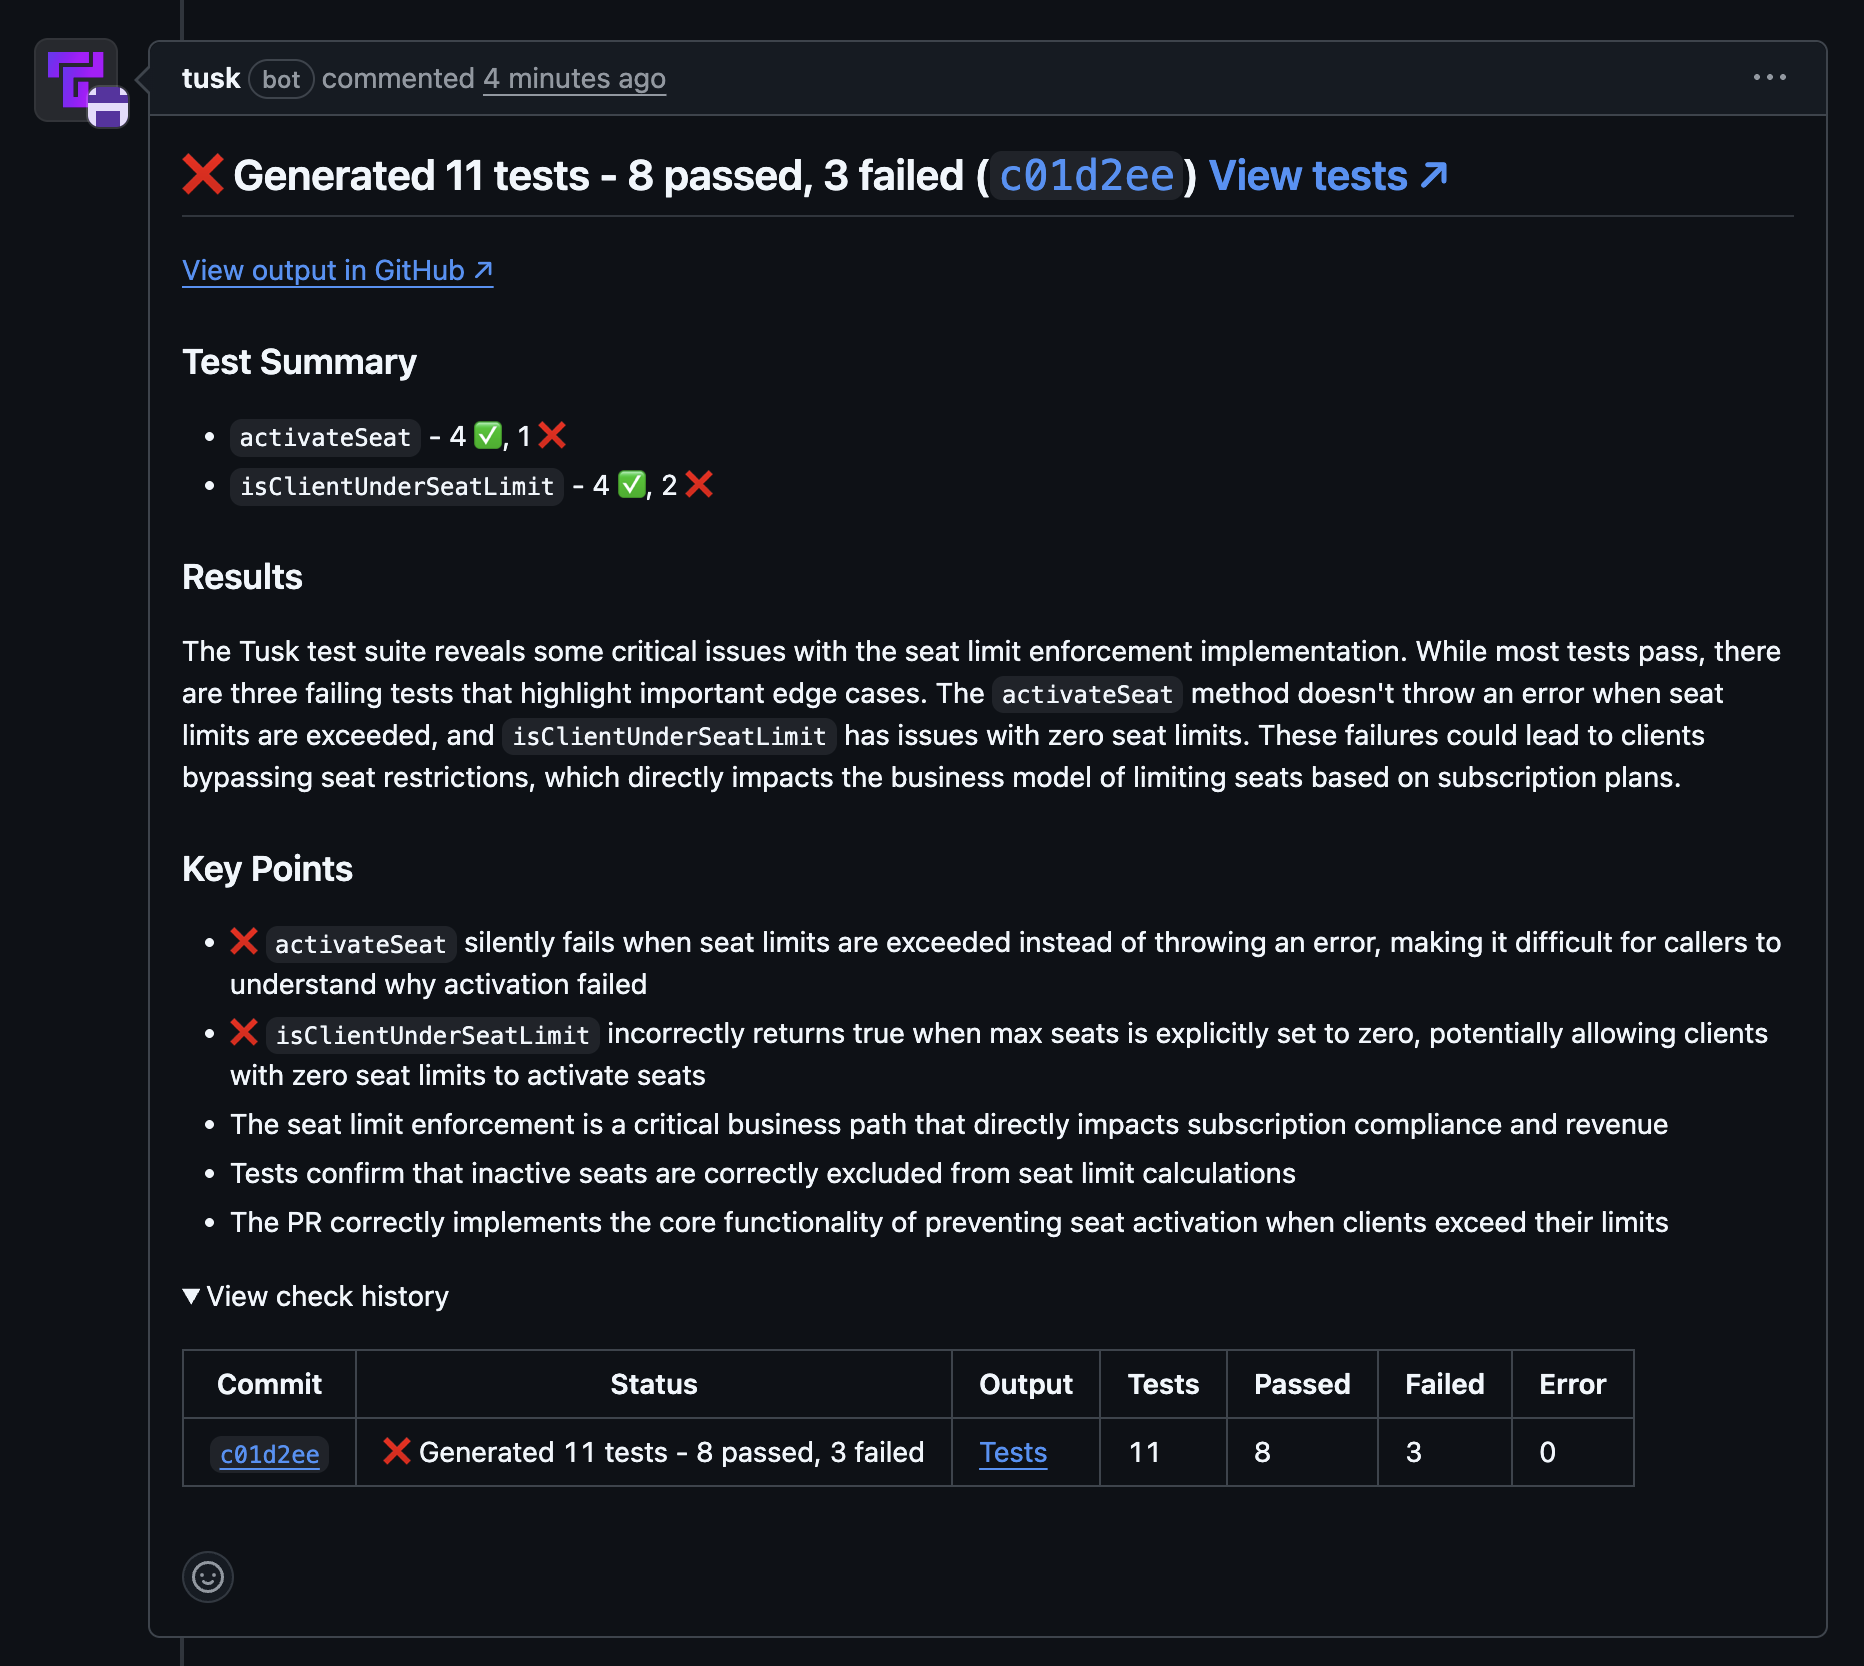1864x1666 pixels.
Task: Click the 4 minutes ago timestamp
Action: point(574,79)
